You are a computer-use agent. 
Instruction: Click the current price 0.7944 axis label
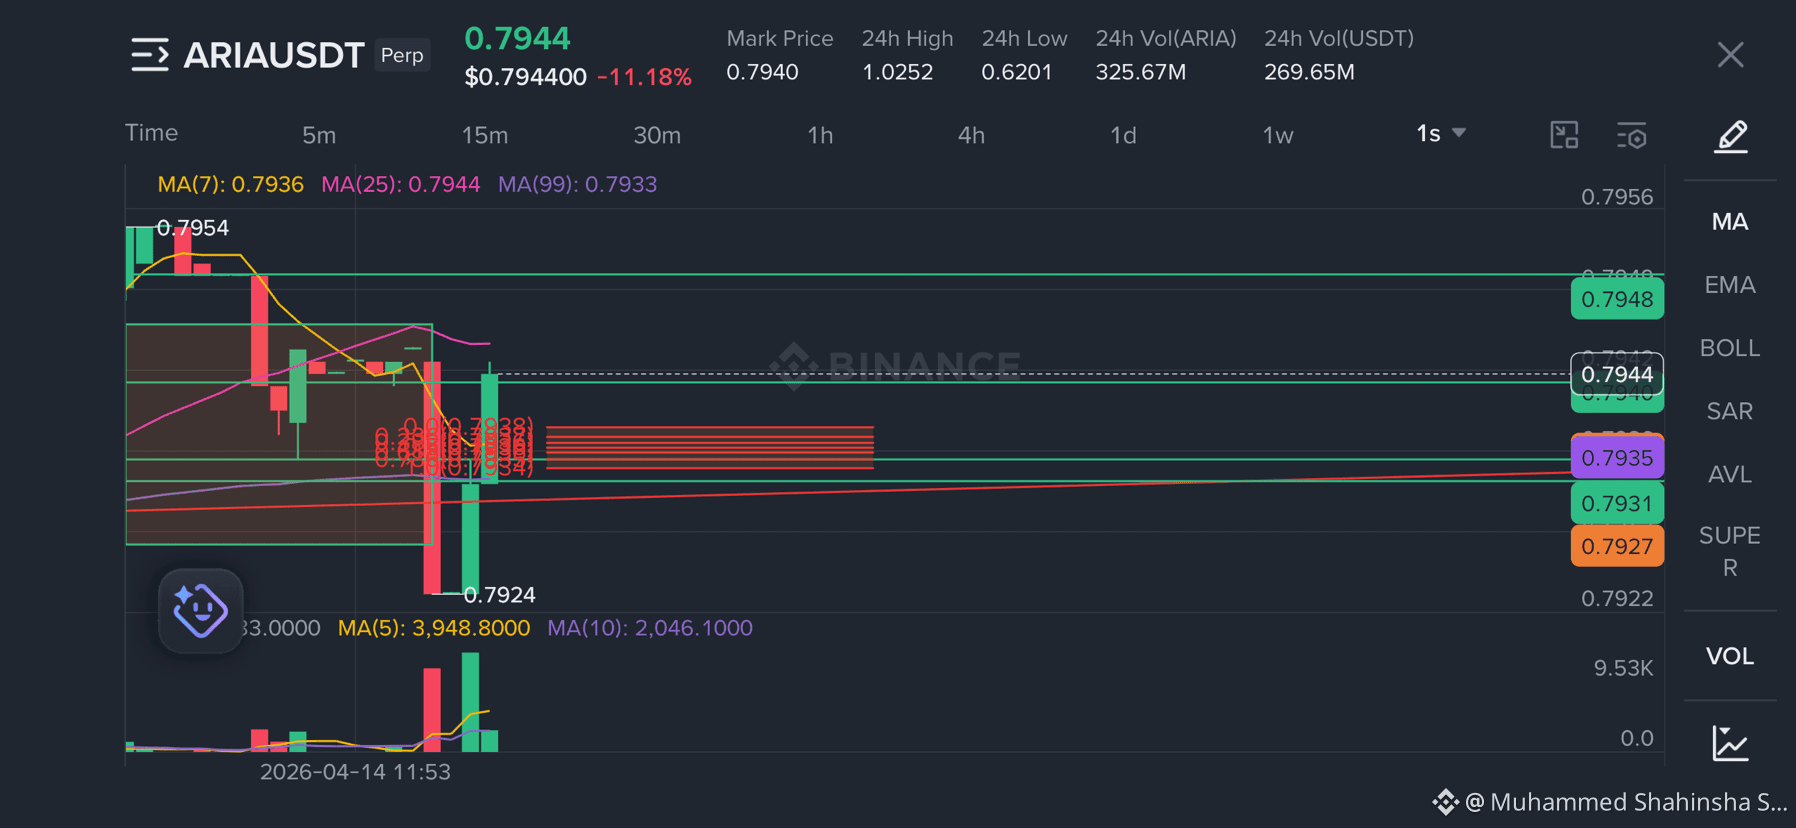click(1617, 375)
